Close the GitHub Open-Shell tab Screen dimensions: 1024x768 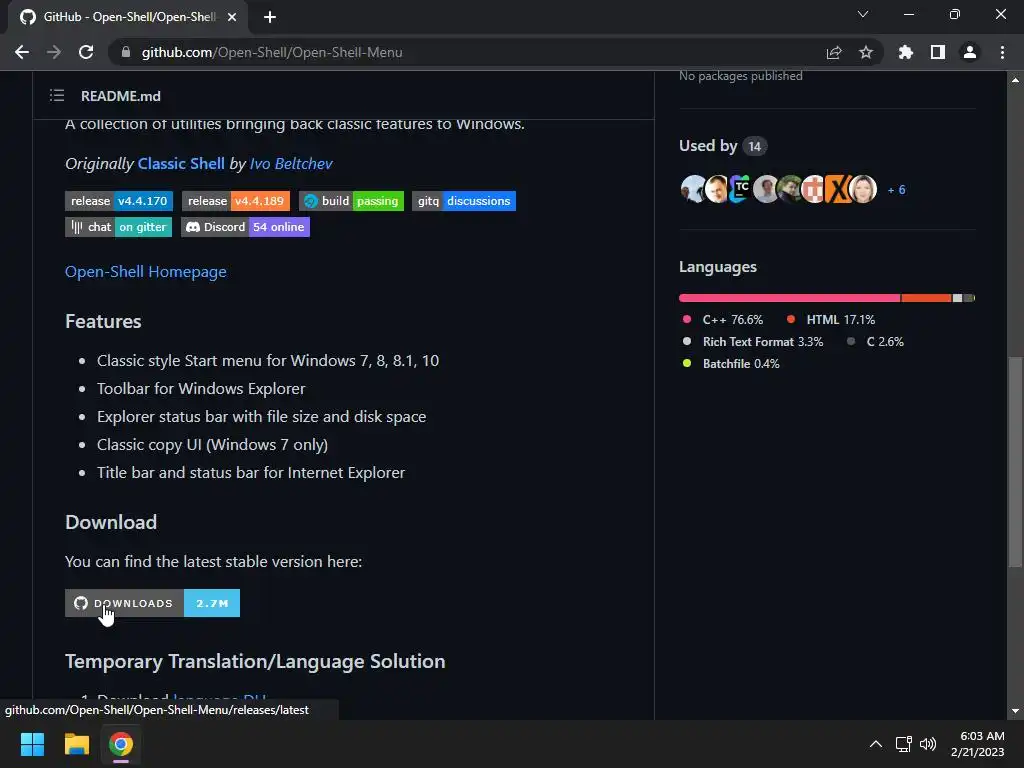[232, 17]
